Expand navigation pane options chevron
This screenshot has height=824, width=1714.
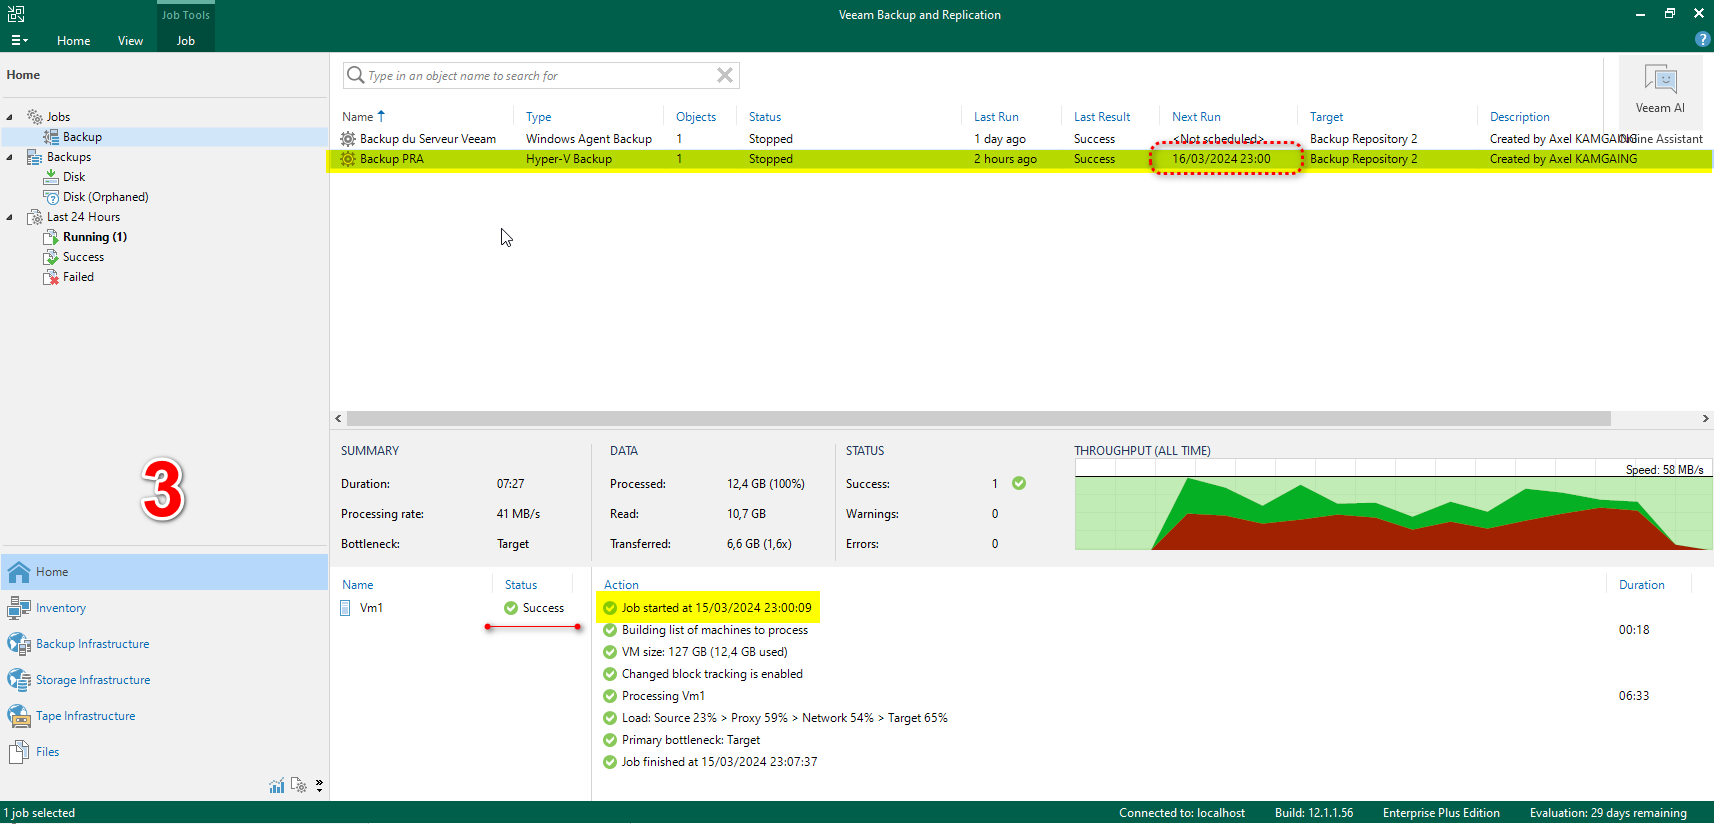tap(319, 786)
